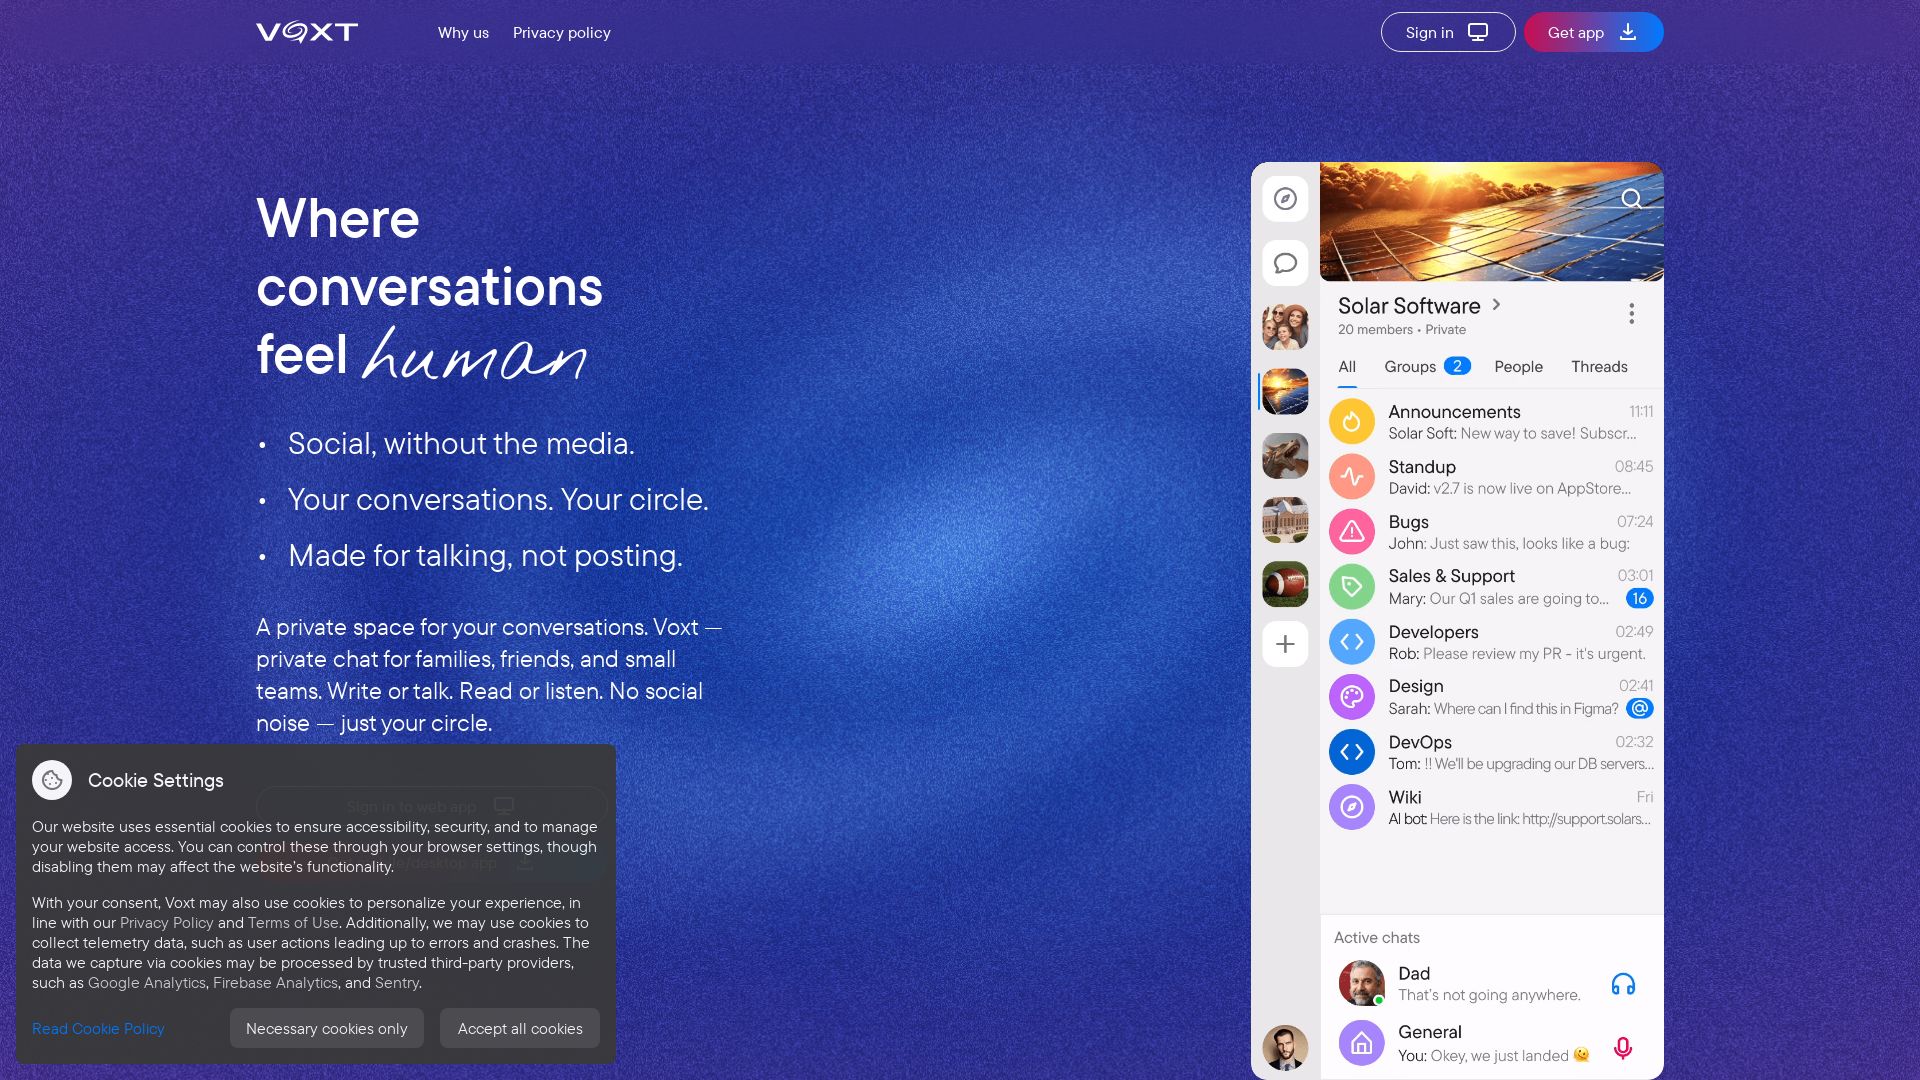Open Privacy policy in top navigation
The width and height of the screenshot is (1920, 1080).
coord(562,32)
